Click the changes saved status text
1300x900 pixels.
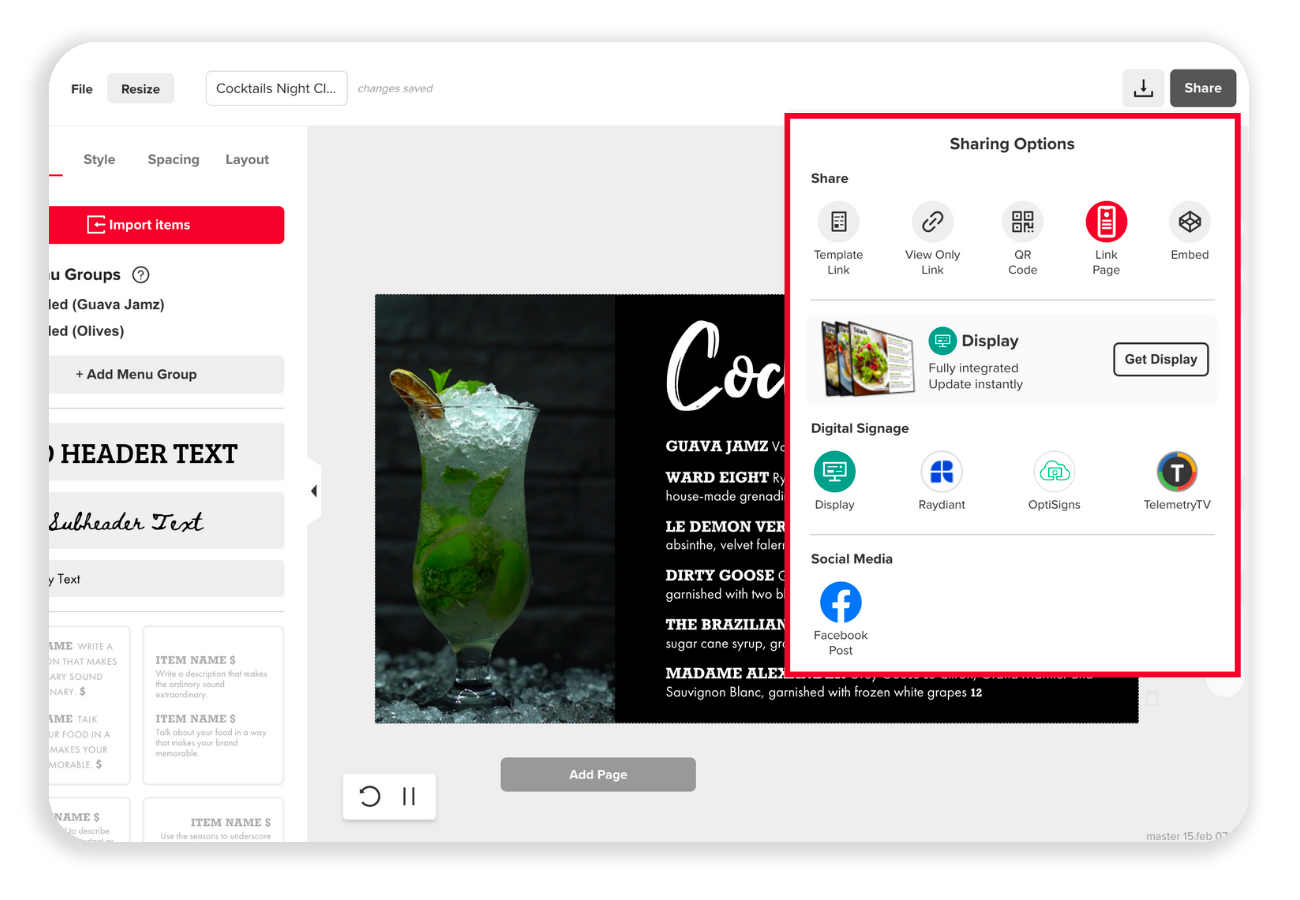(395, 88)
